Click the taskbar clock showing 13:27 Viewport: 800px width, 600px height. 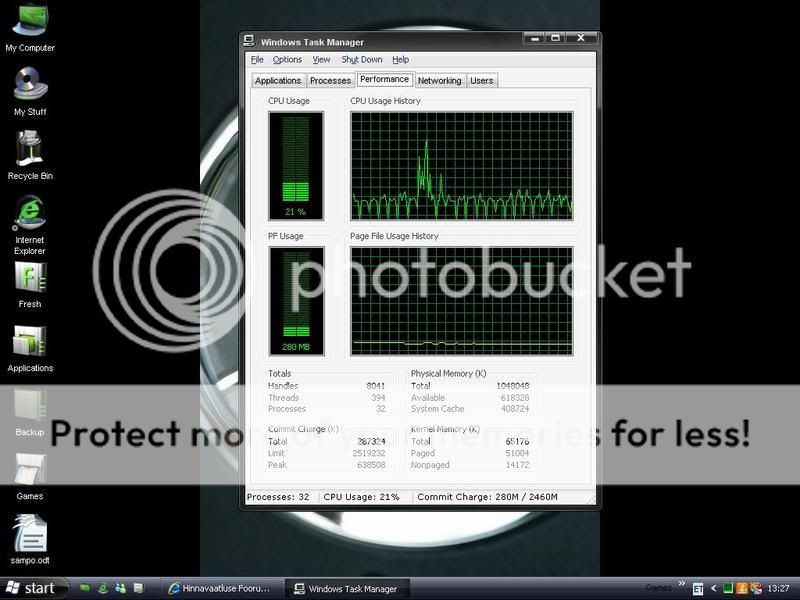(778, 589)
